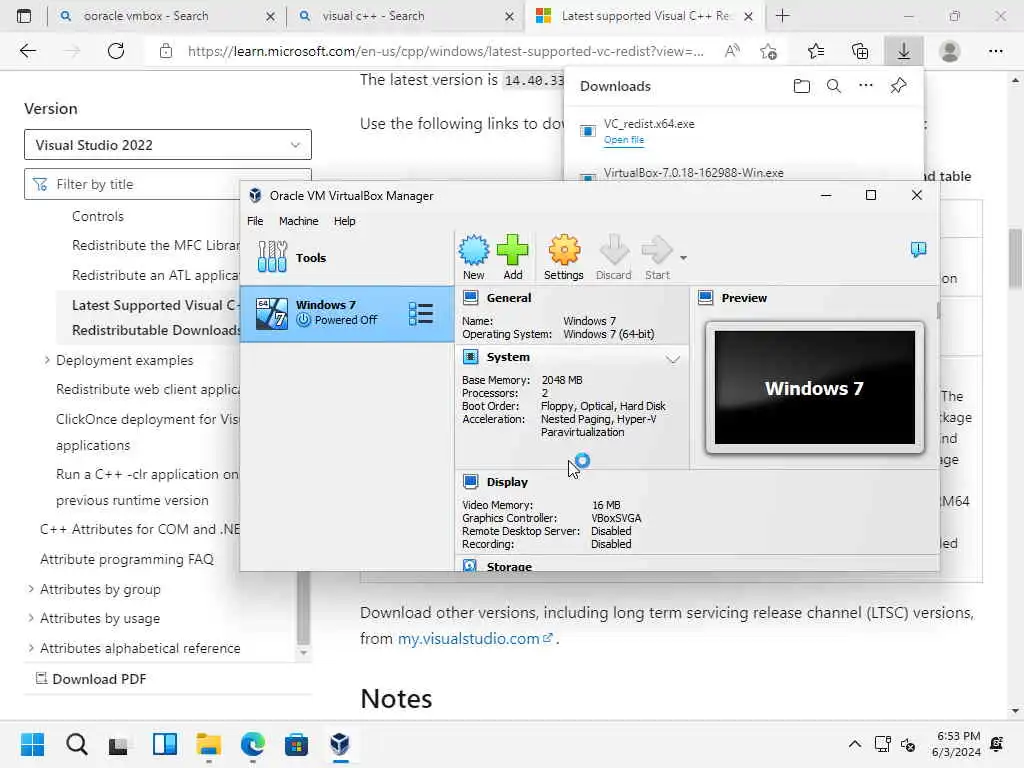Click the Download PDF button
1024x768 pixels.
[91, 679]
